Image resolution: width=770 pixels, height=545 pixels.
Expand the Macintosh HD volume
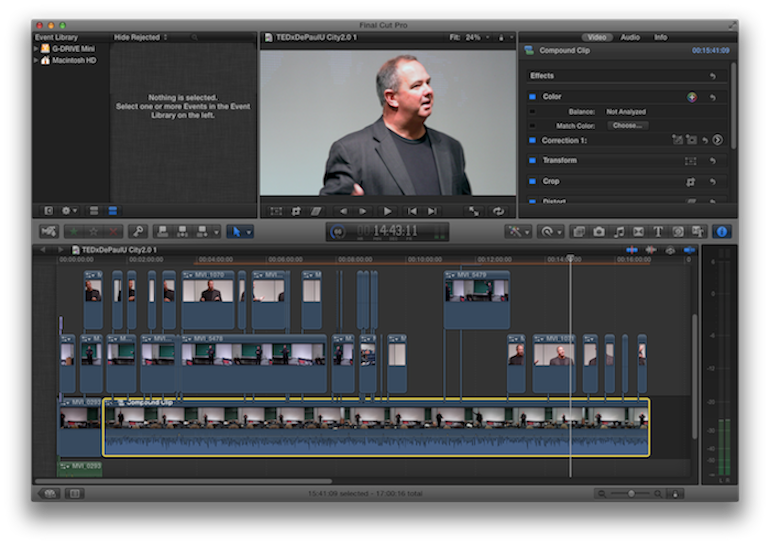36,60
